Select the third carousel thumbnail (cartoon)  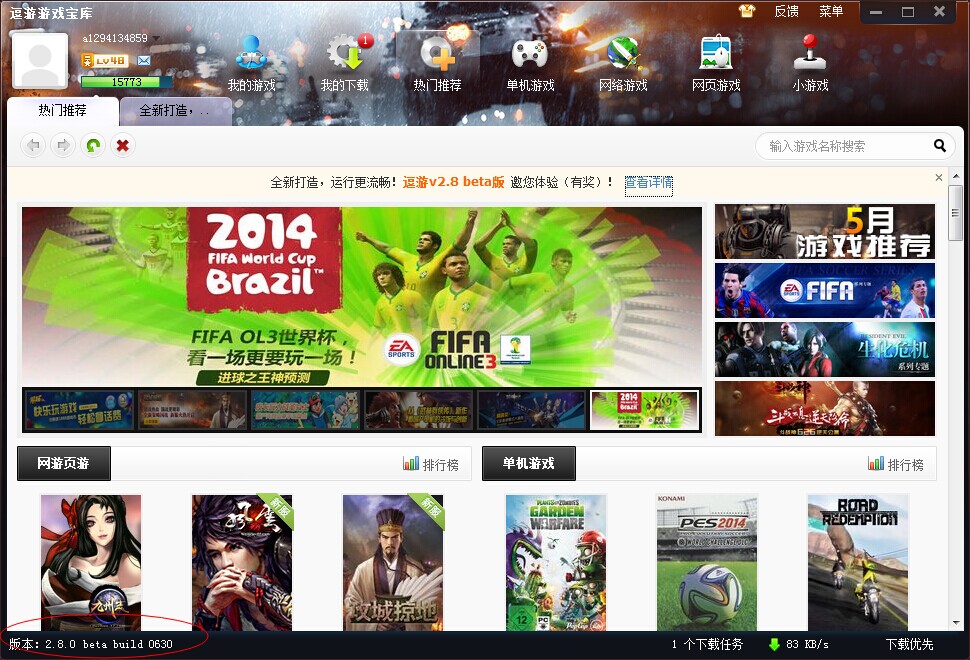(x=305, y=409)
